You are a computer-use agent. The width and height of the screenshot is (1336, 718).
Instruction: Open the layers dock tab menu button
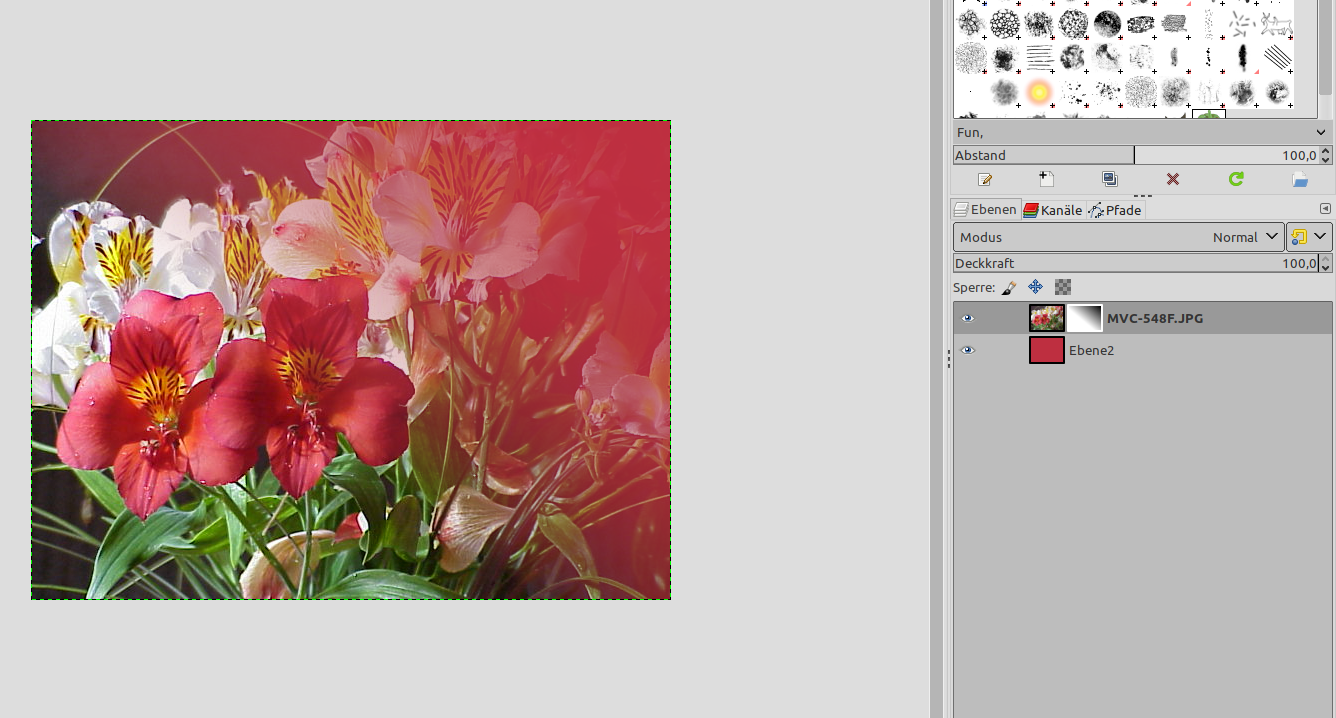click(1325, 209)
